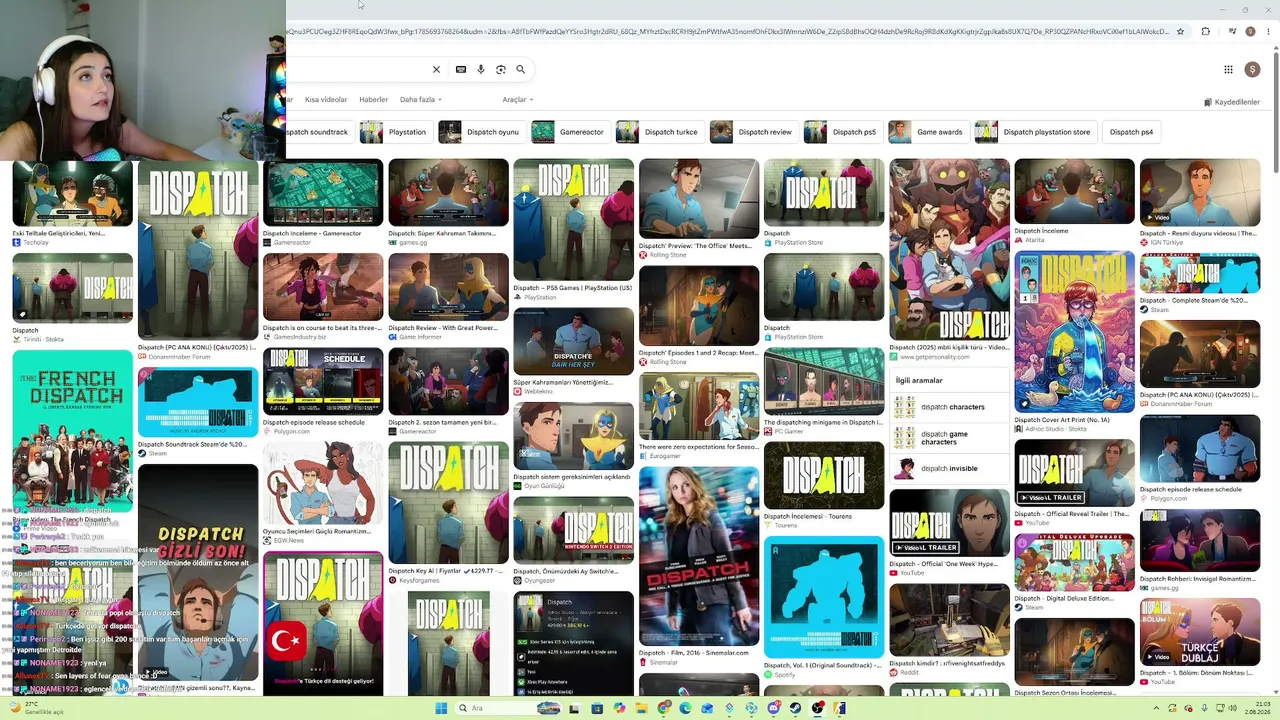
Task: Open the 'Dispatch Cover Art Print' thumbnail
Action: (1074, 332)
